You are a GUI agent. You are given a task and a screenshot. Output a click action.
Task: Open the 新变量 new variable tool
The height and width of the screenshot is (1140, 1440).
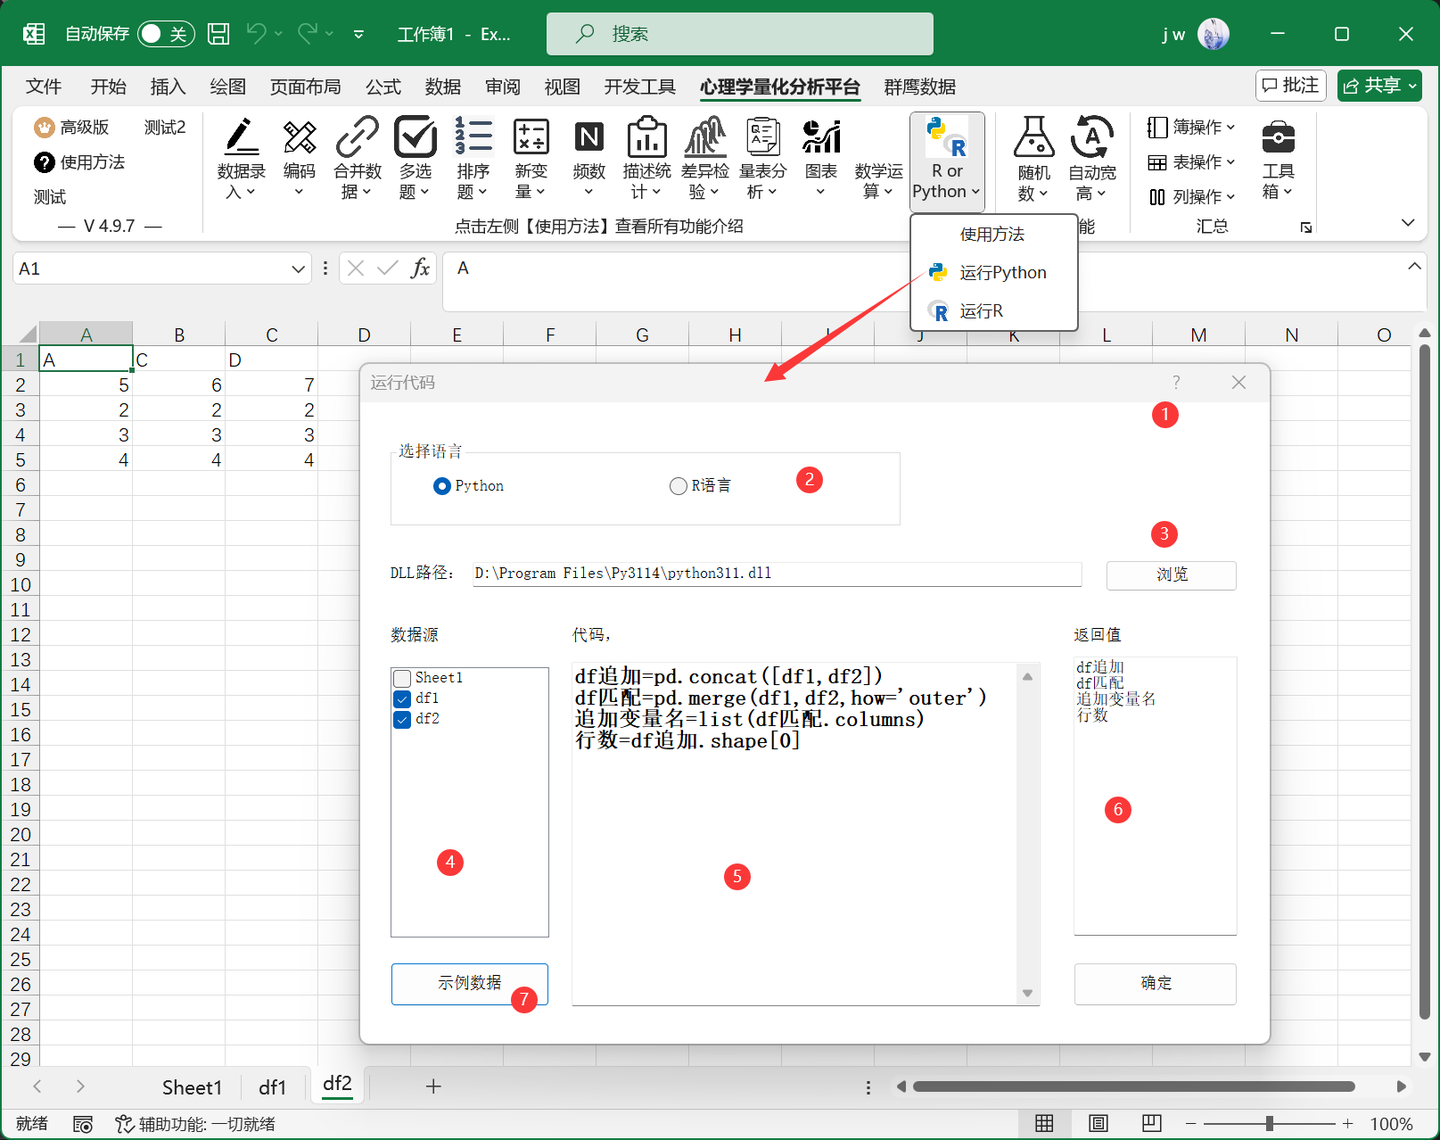click(x=531, y=160)
